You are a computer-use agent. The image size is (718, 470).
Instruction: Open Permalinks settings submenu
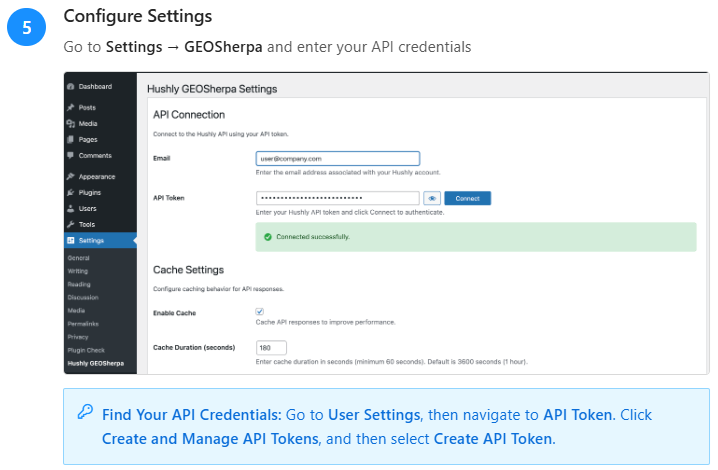[83, 324]
